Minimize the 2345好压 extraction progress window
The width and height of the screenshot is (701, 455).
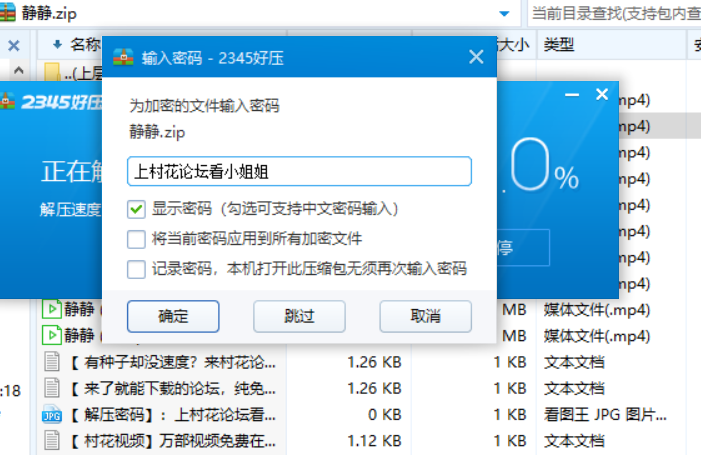click(572, 95)
